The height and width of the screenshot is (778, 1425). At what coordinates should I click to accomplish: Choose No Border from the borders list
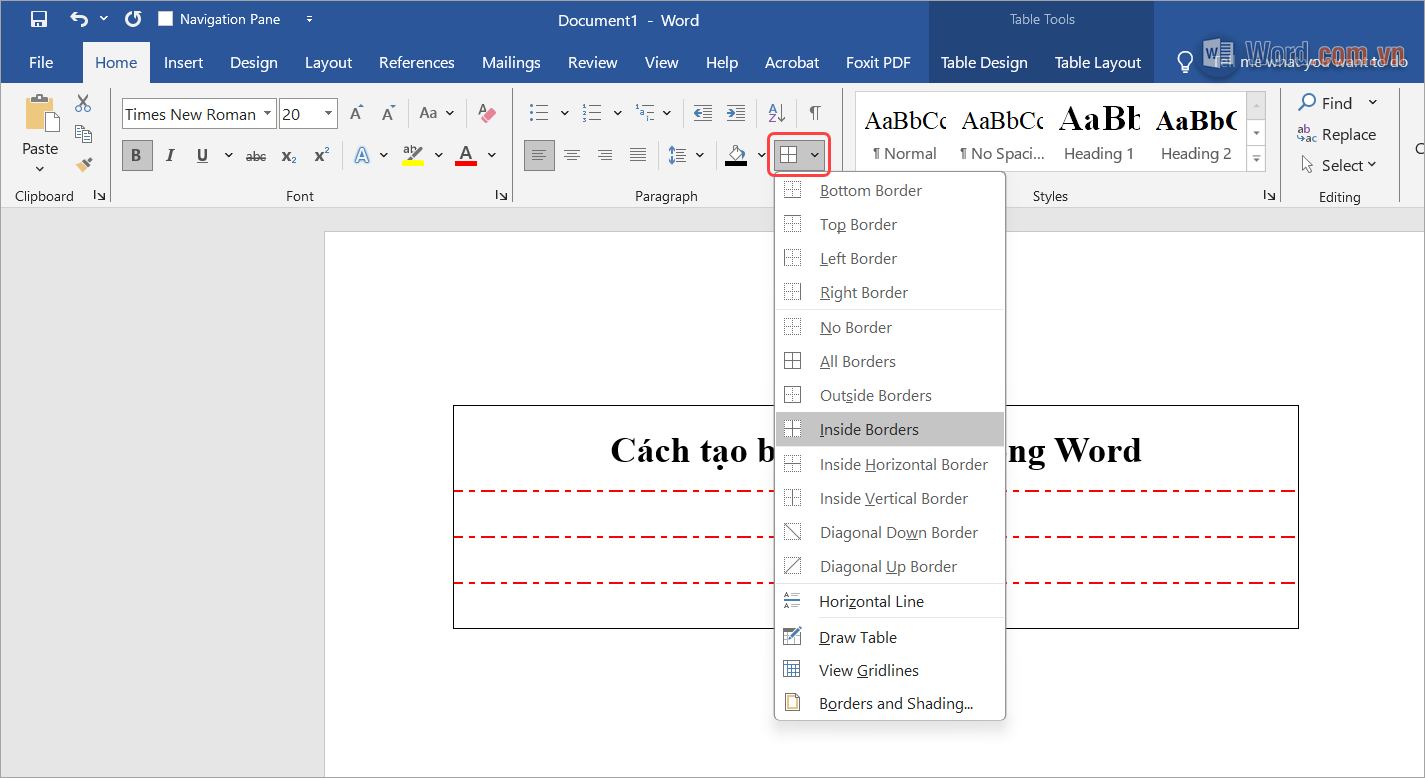pos(855,327)
